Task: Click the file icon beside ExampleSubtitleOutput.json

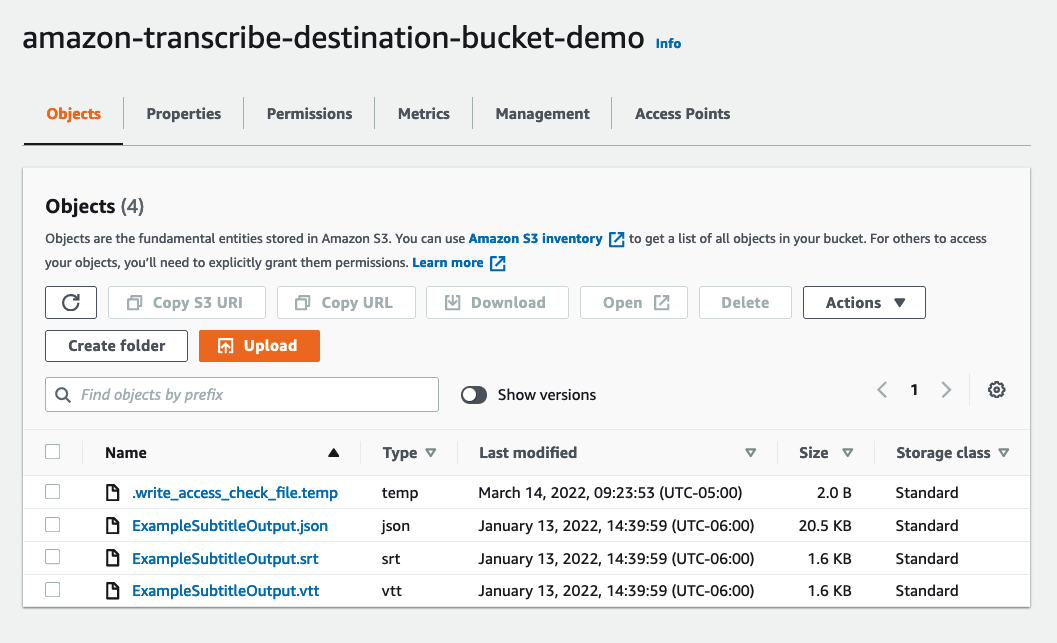Action: pos(113,526)
